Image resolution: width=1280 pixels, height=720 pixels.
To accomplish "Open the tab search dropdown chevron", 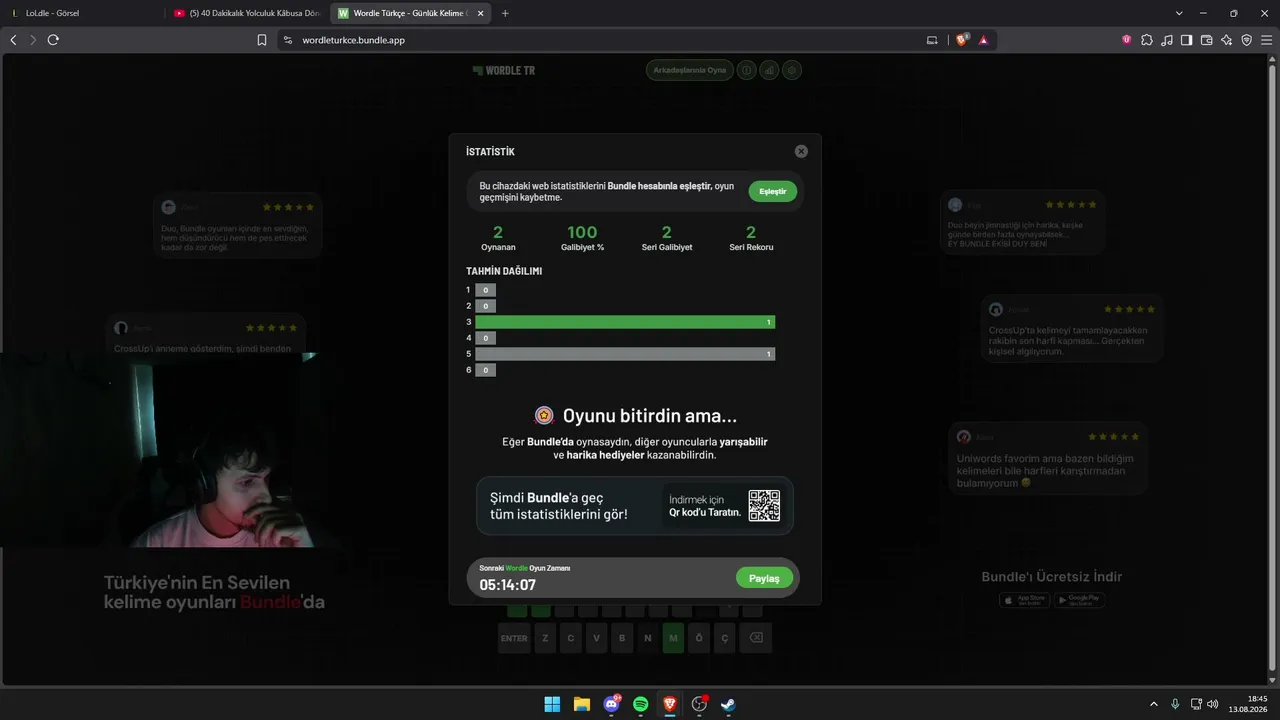I will pos(1179,13).
